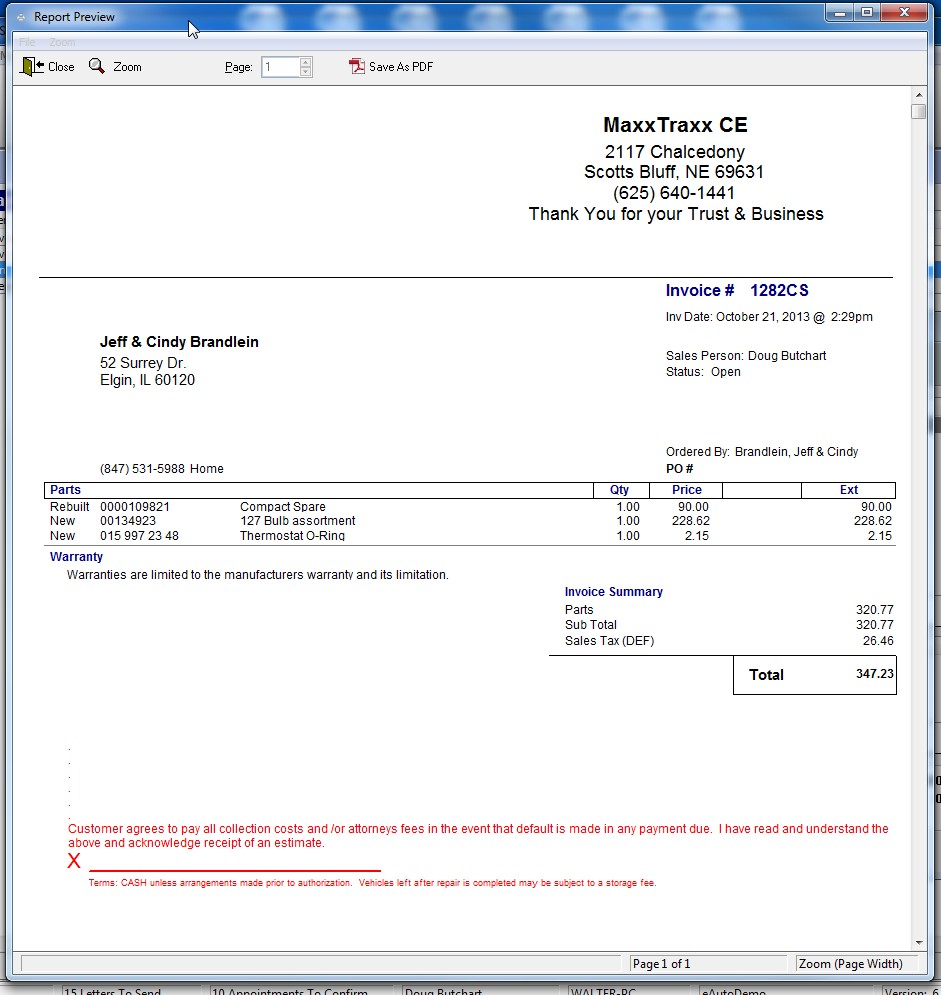Viewport: 941px width, 995px height.
Task: Click the Save As PDF icon
Action: [357, 66]
